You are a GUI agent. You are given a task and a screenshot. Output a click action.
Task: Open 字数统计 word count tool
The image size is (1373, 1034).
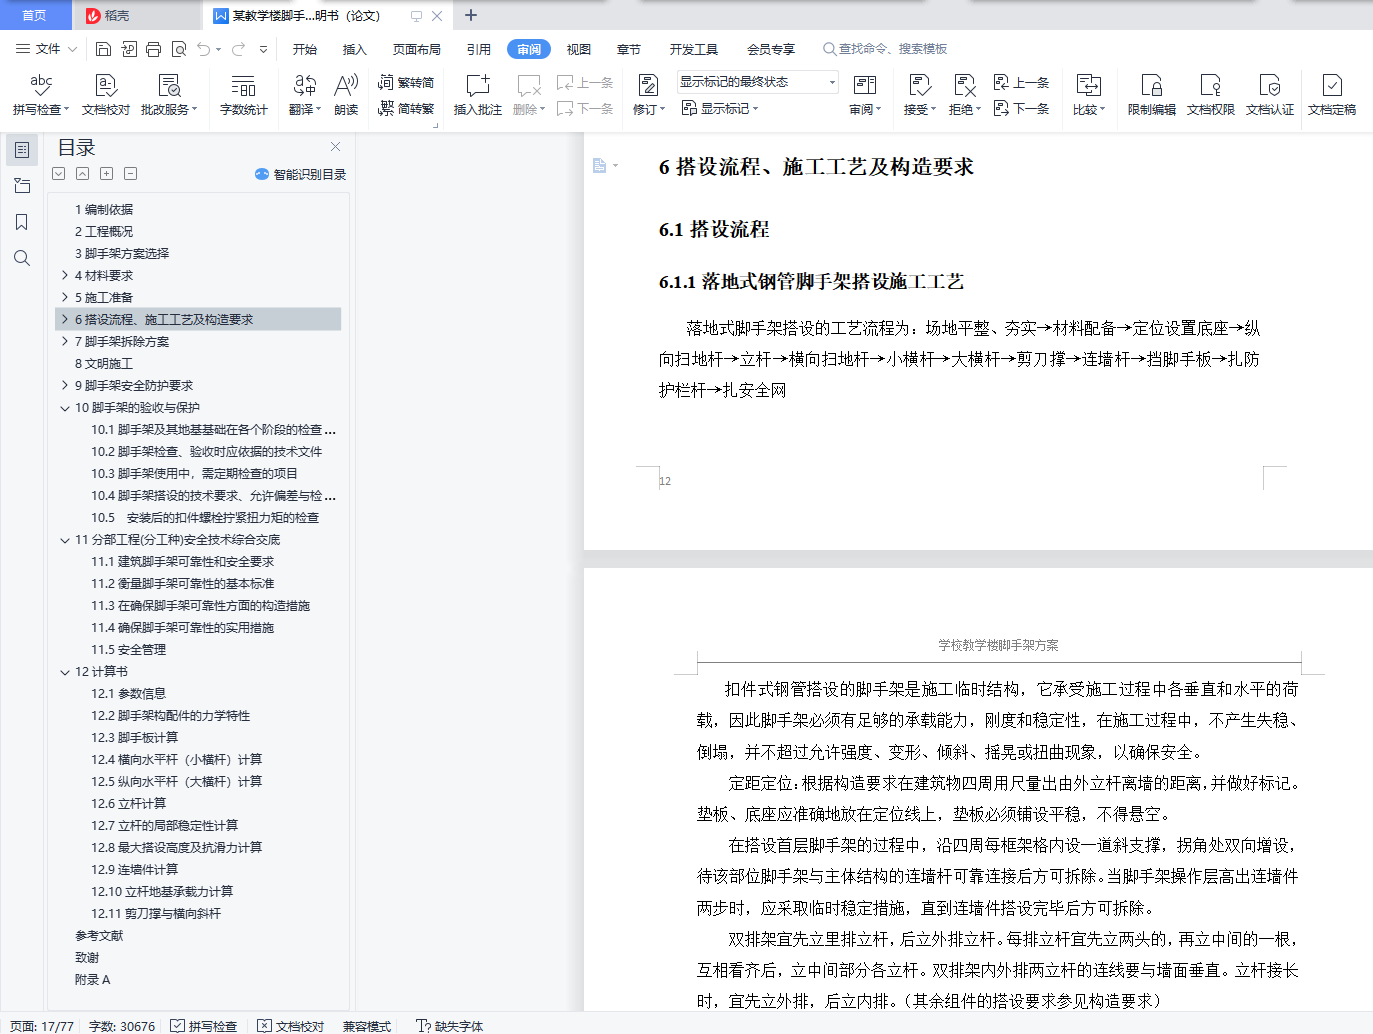tap(244, 95)
